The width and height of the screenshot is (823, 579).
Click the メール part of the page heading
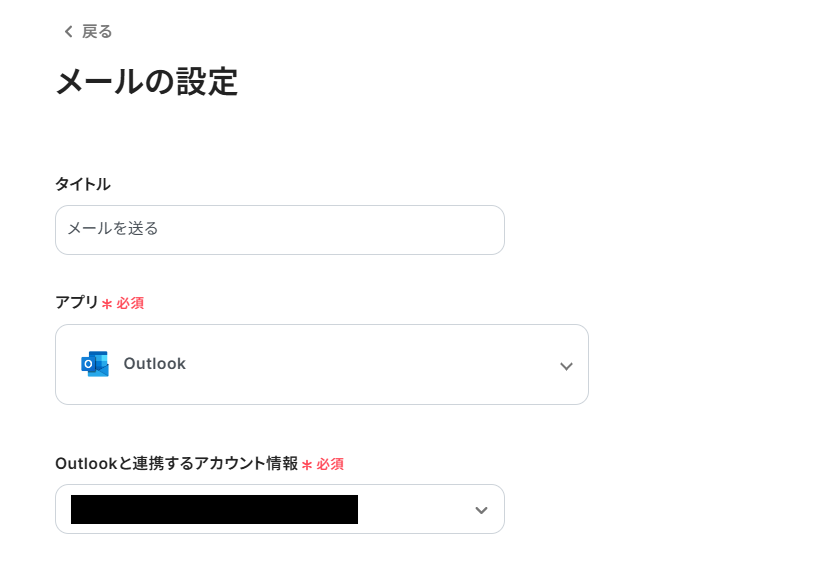(x=100, y=82)
